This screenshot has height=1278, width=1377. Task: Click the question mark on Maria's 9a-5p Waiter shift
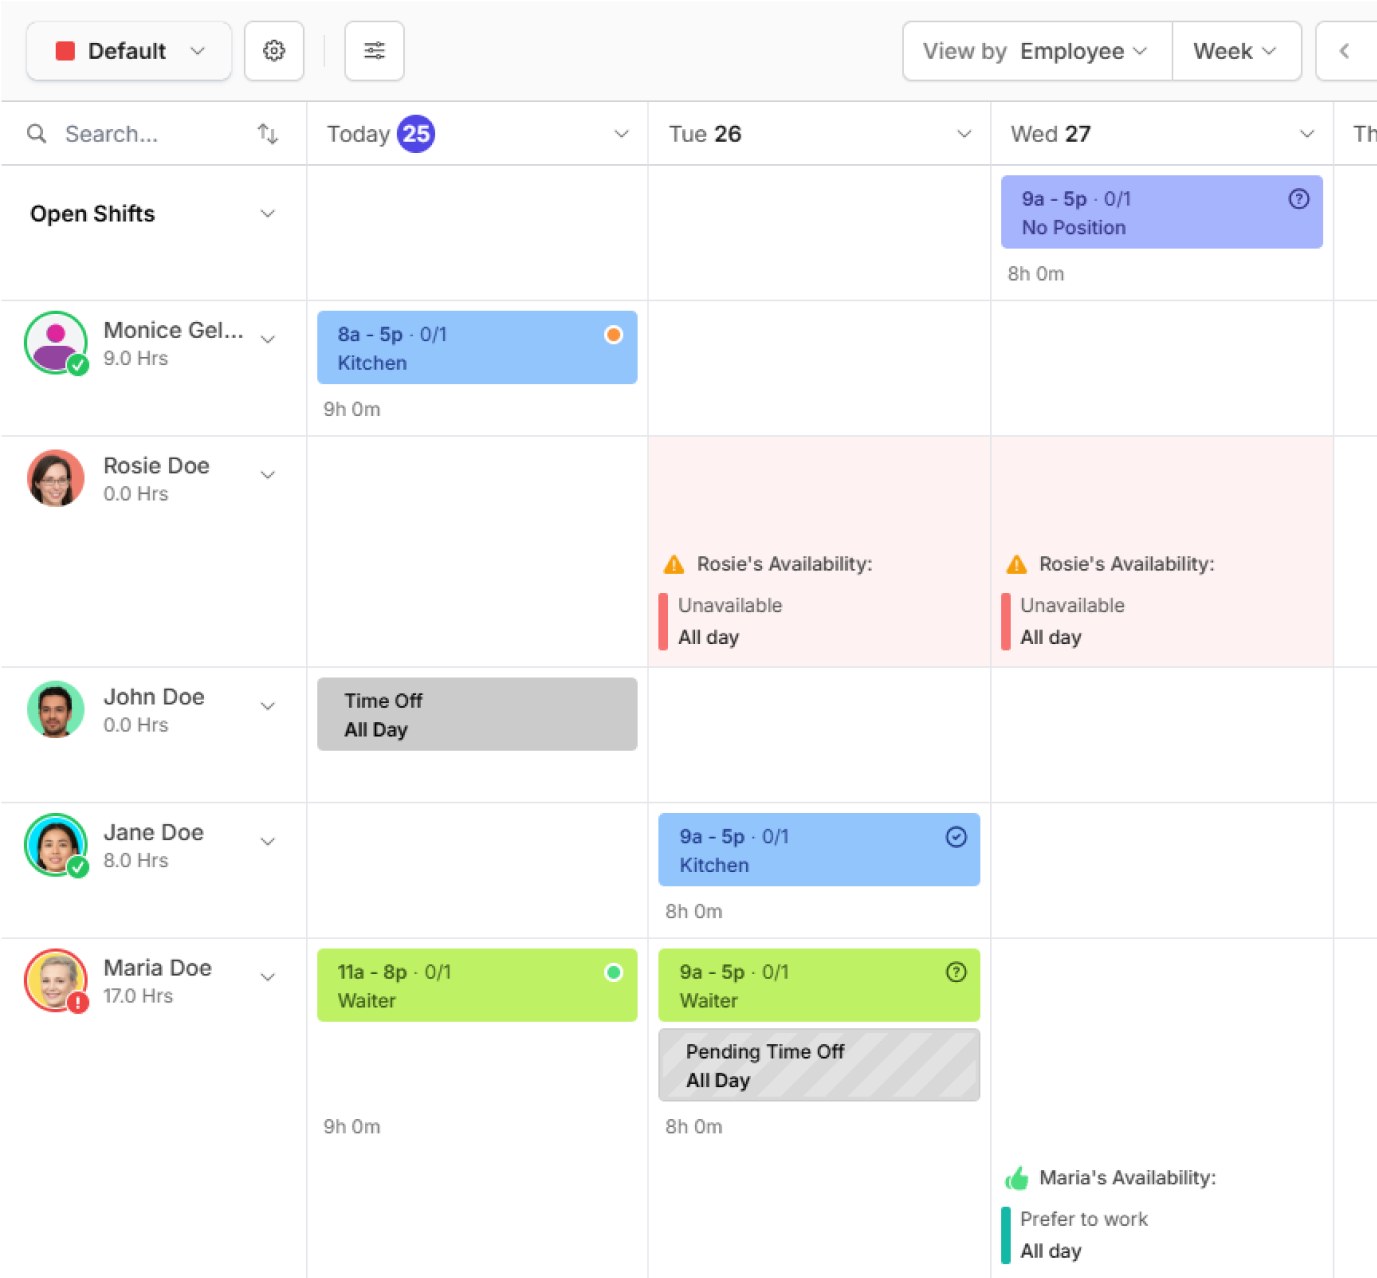[x=956, y=972]
